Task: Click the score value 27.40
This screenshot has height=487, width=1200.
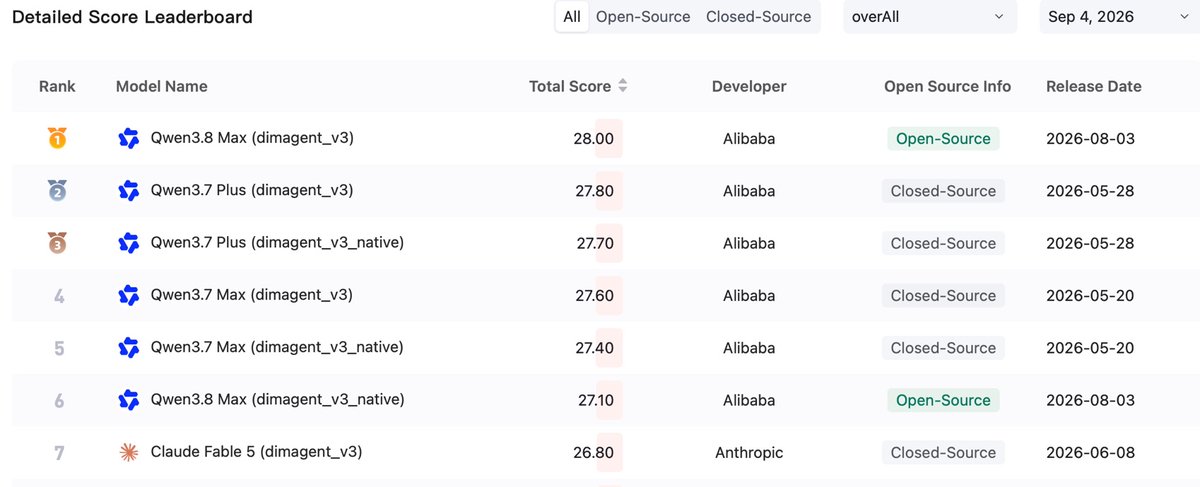Action: pyautogui.click(x=594, y=348)
